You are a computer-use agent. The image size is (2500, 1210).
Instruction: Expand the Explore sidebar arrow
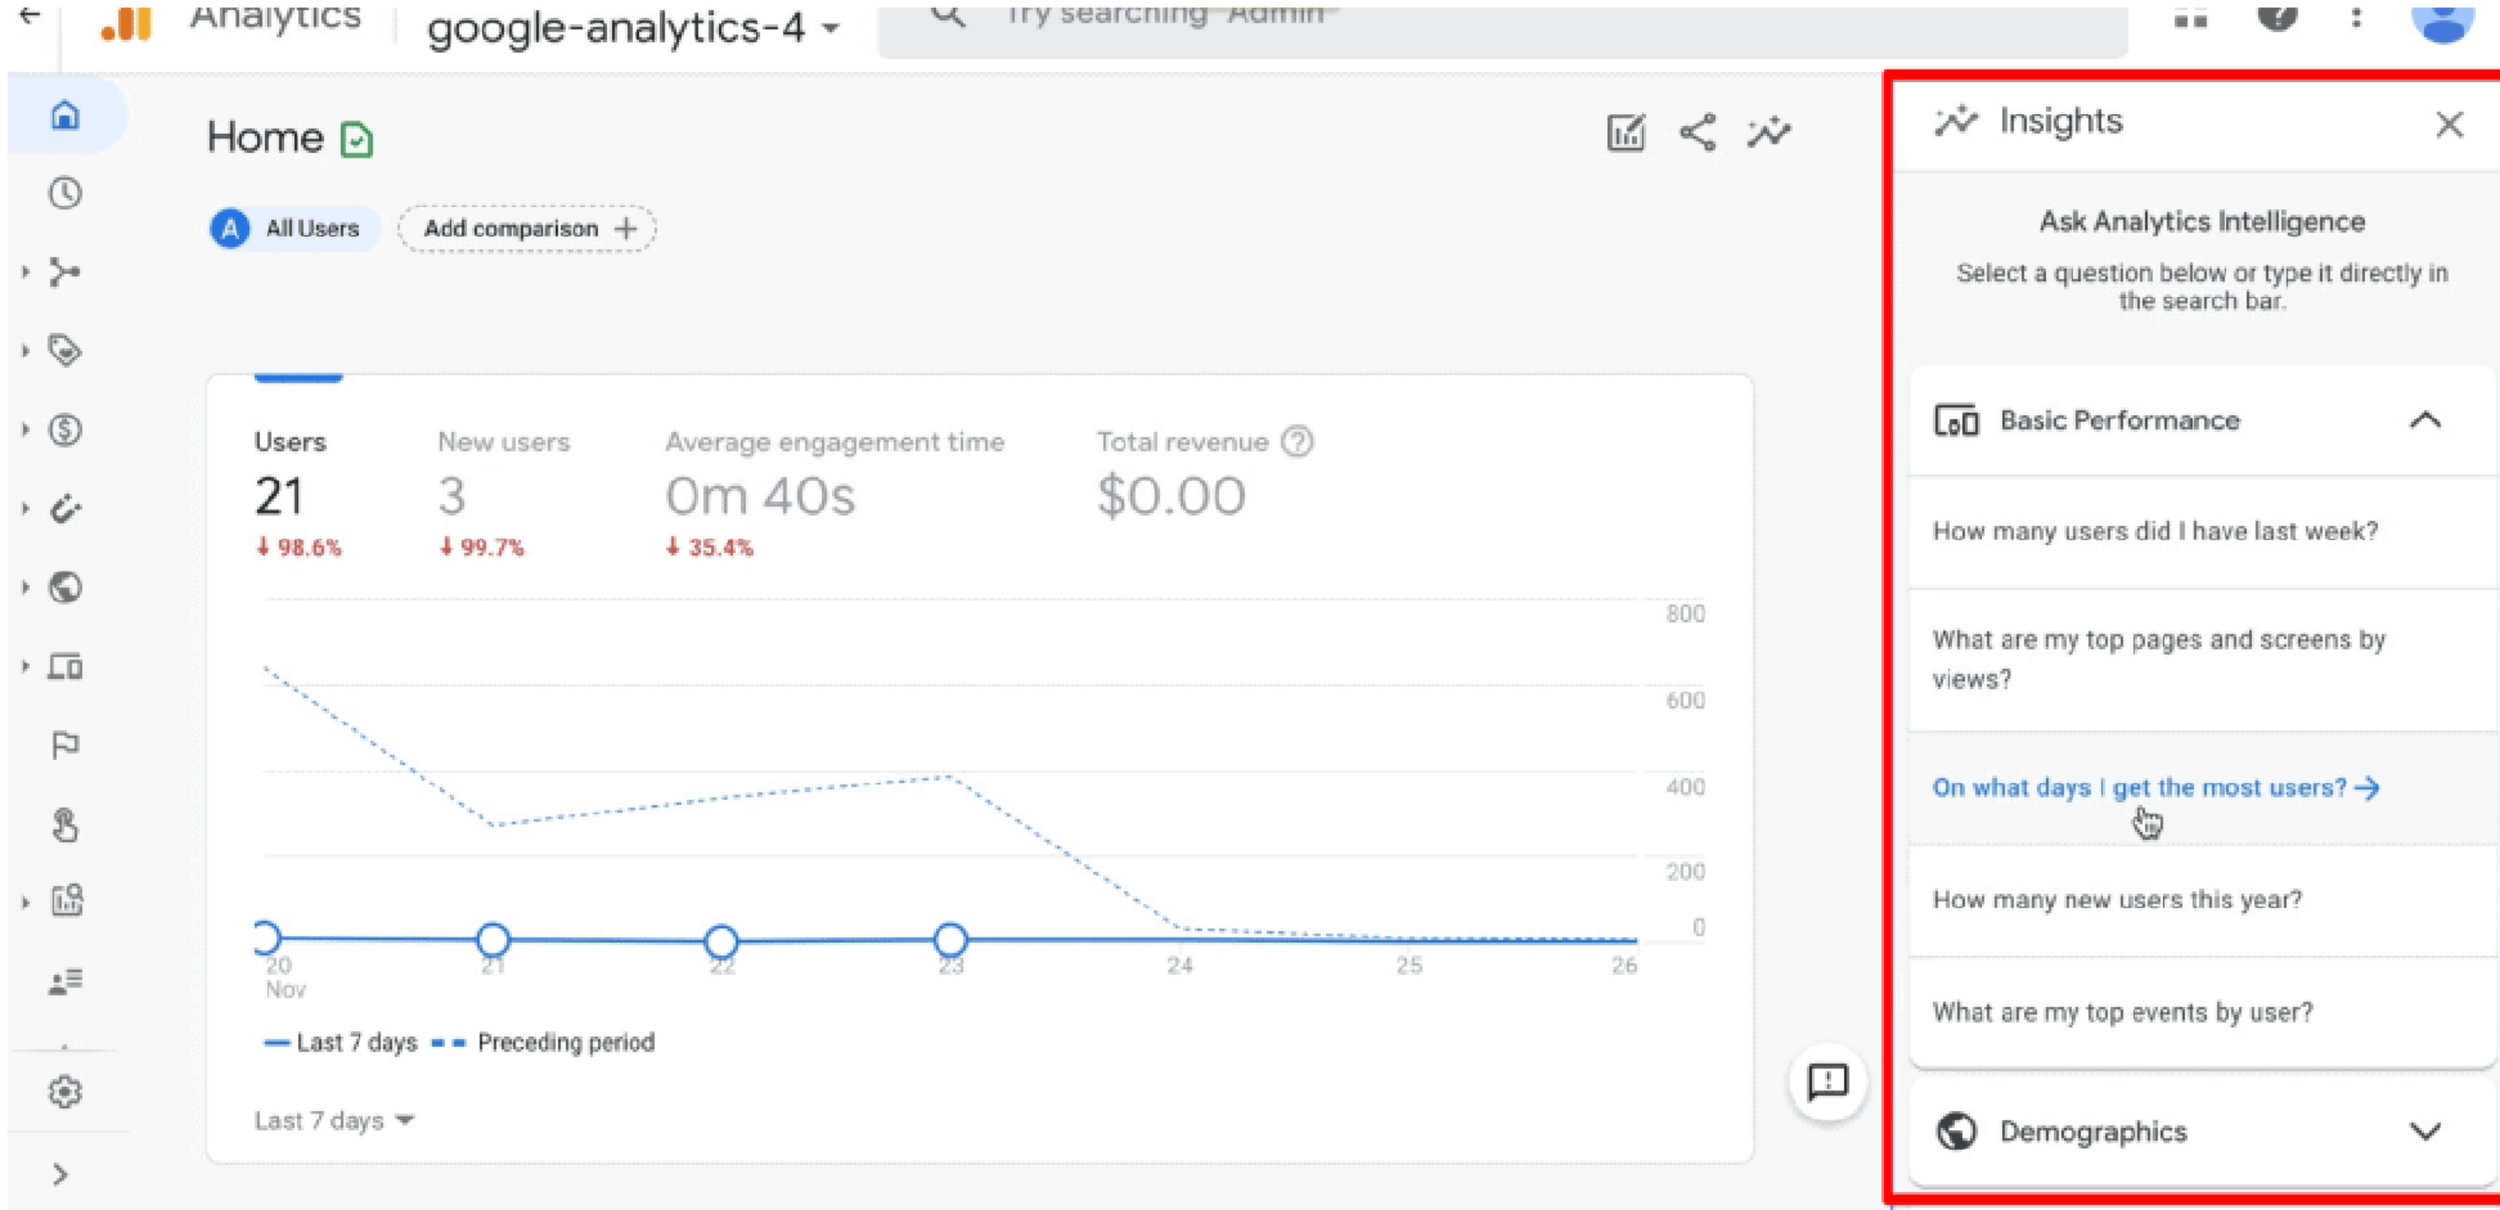(26, 902)
